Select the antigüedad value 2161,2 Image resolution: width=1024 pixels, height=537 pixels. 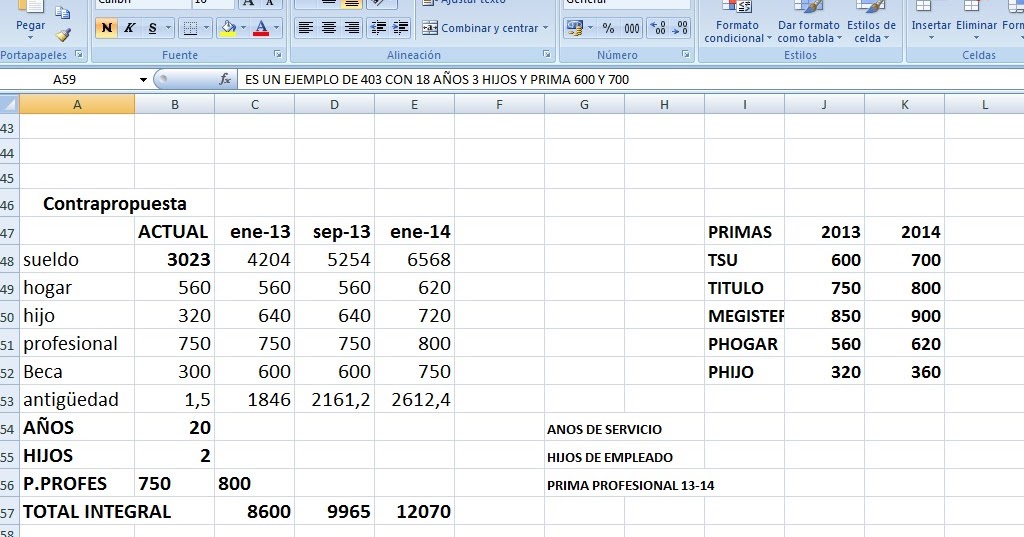[x=334, y=400]
